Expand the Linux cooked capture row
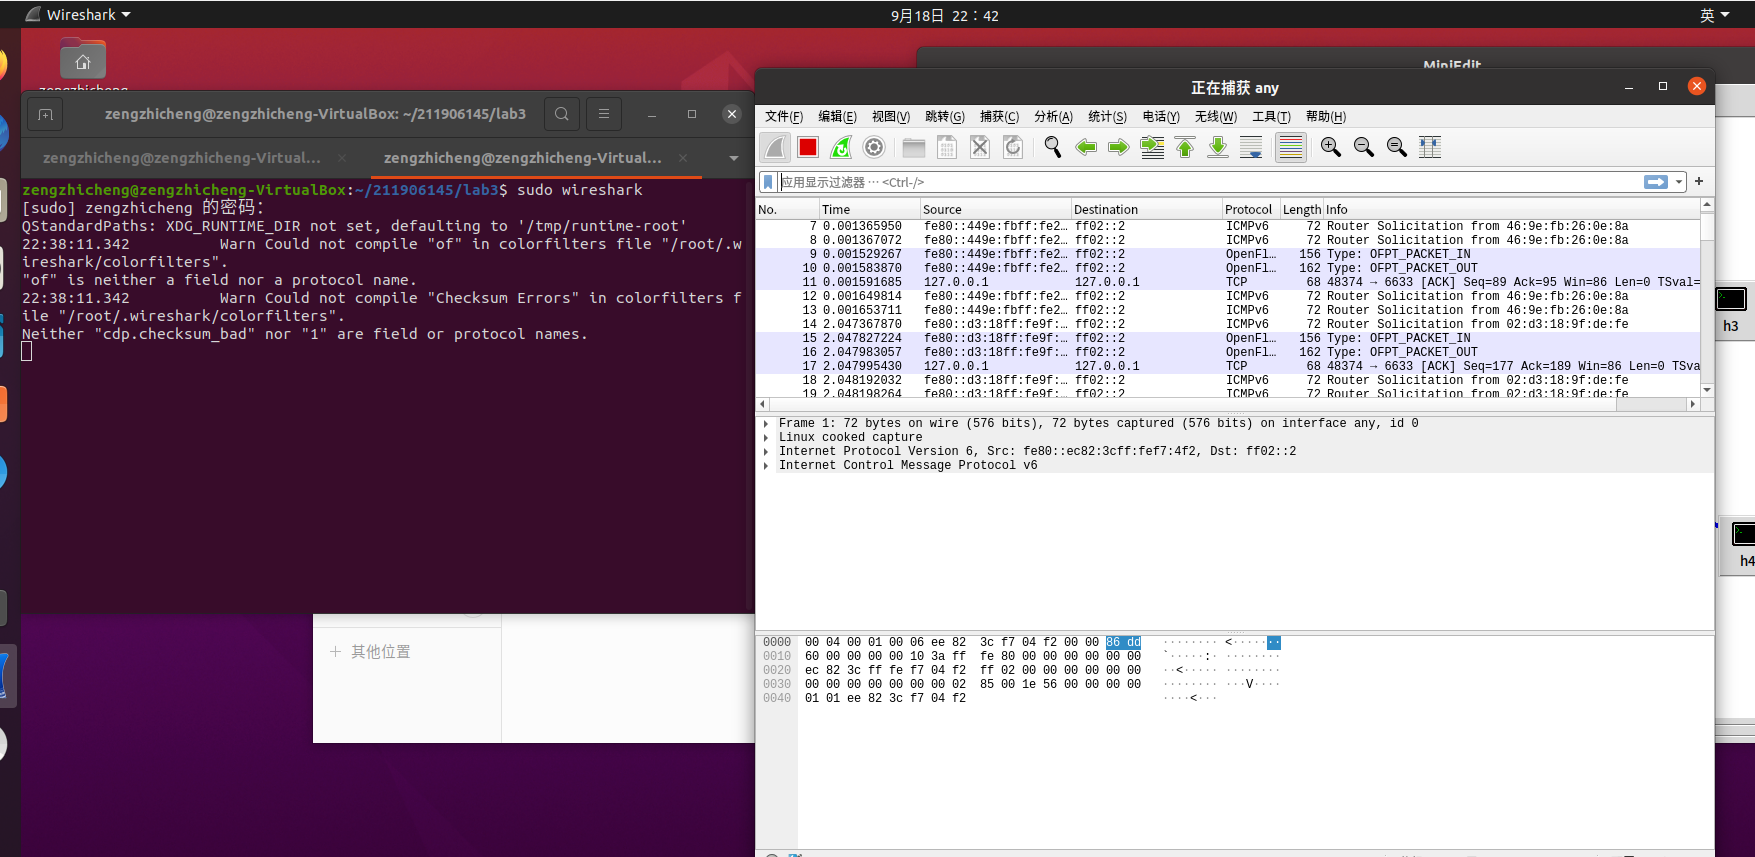Viewport: 1755px width, 857px height. point(766,438)
